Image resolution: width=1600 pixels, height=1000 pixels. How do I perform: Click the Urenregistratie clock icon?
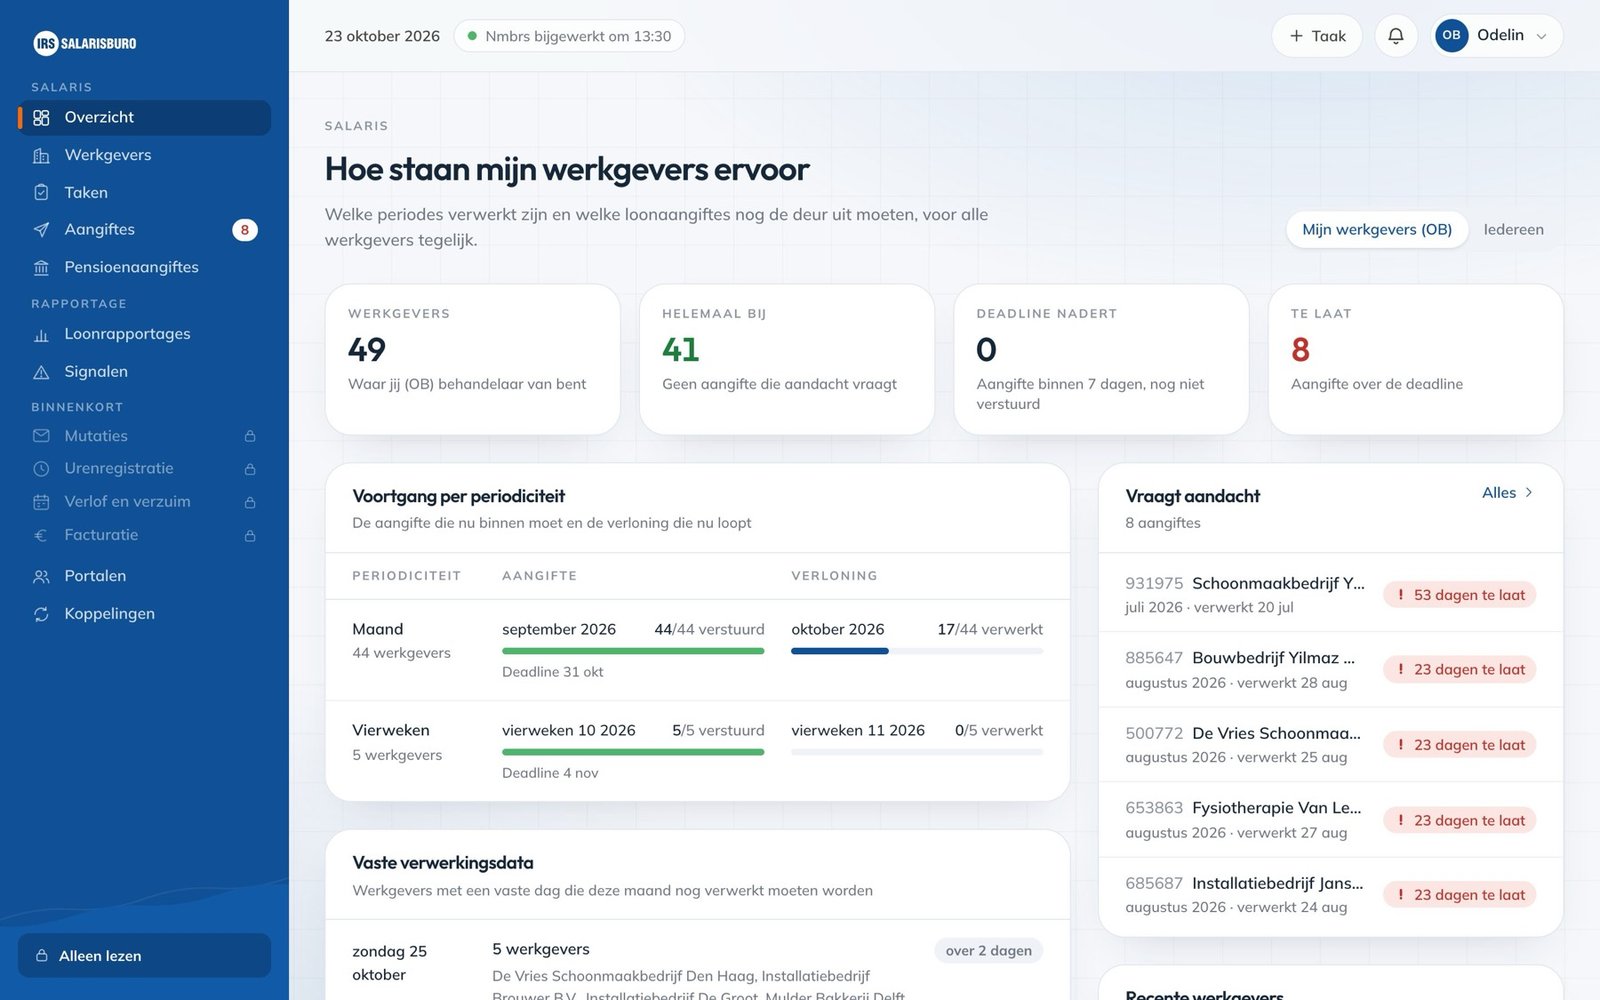[41, 469]
